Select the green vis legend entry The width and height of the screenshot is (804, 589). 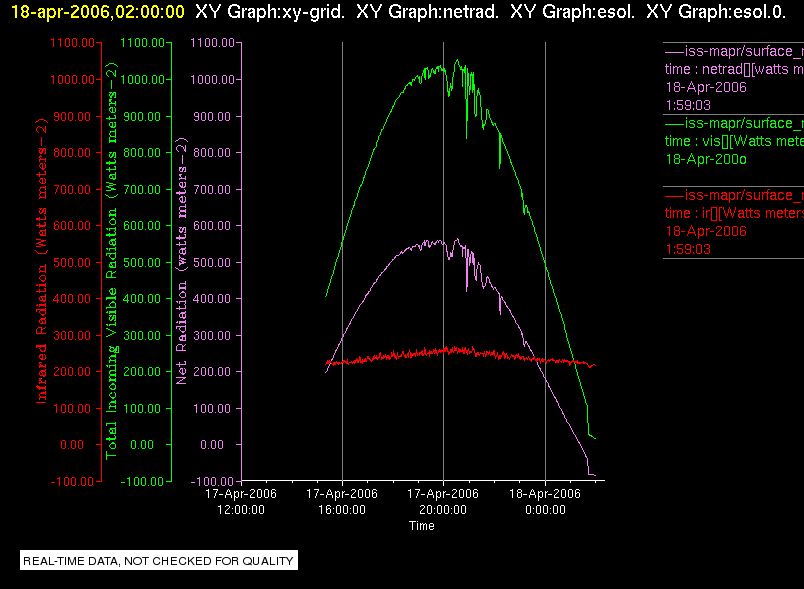pyautogui.click(x=734, y=141)
